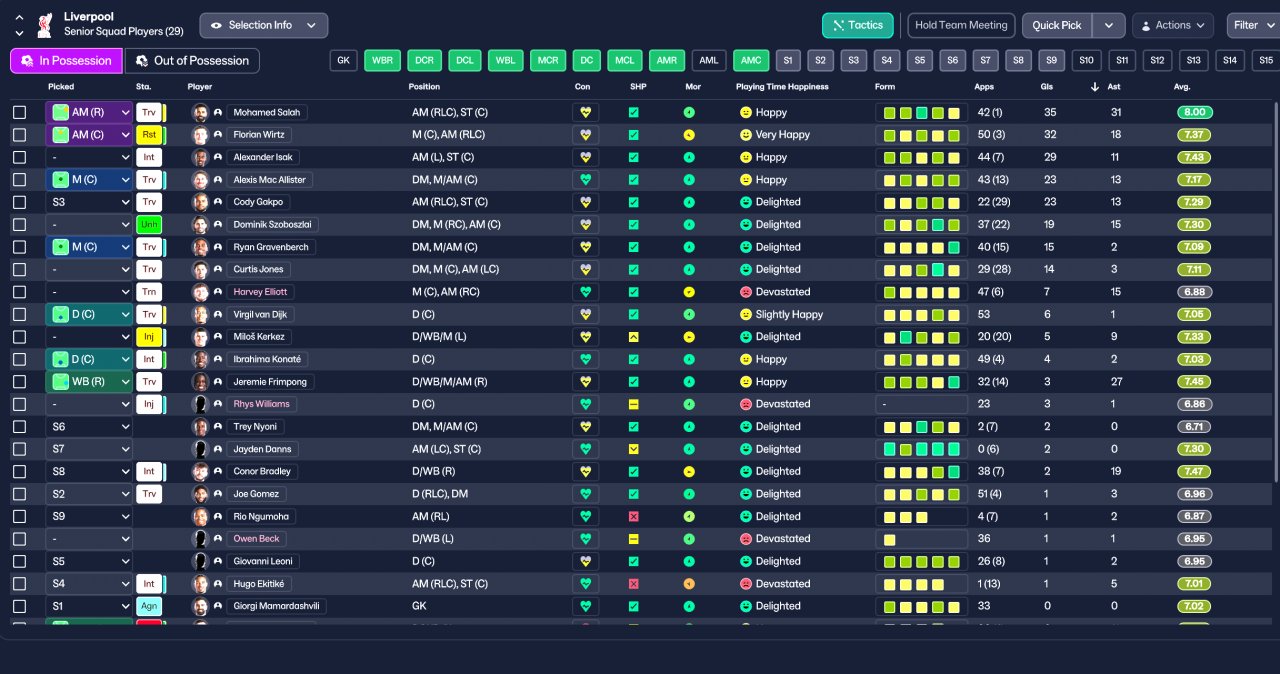Tick checkbox for Giorgi Mamardashvili
This screenshot has height=674, width=1280.
coord(19,606)
